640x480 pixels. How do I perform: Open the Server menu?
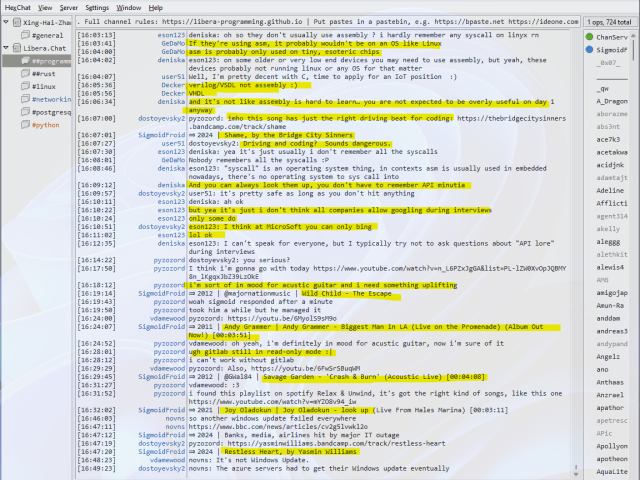(69, 7)
